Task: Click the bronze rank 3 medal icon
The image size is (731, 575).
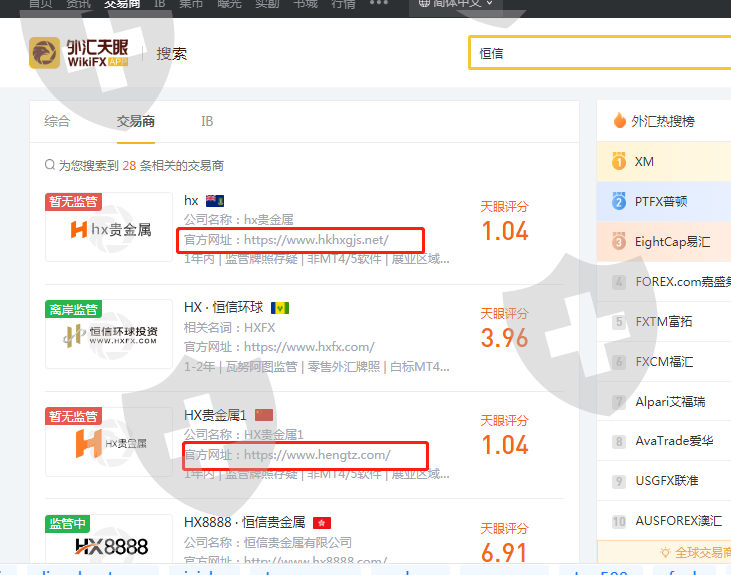Action: [x=619, y=242]
